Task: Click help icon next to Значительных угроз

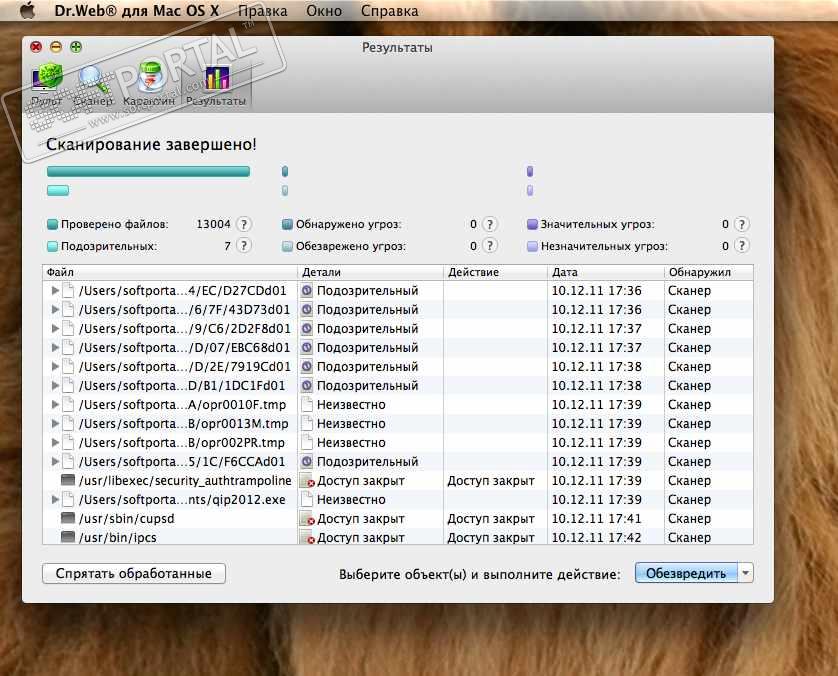Action: (741, 224)
